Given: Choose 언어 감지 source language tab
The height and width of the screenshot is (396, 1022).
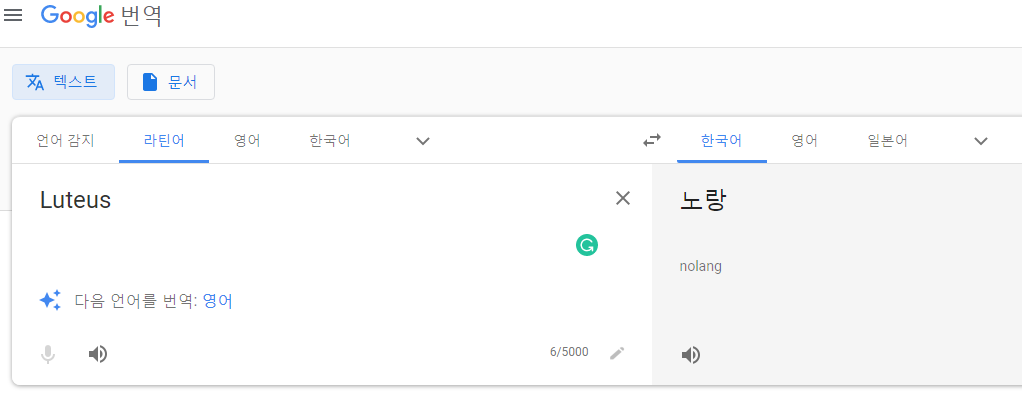Looking at the screenshot, I should point(65,140).
